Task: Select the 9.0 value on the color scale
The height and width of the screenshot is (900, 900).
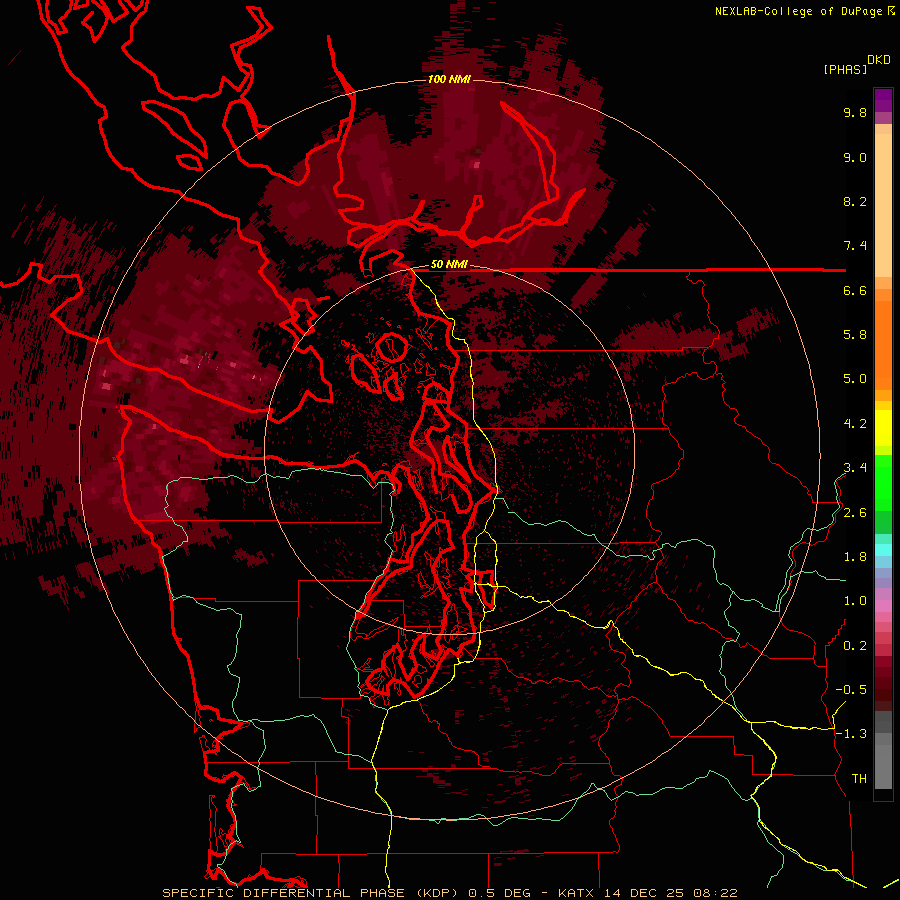Action: [x=855, y=157]
